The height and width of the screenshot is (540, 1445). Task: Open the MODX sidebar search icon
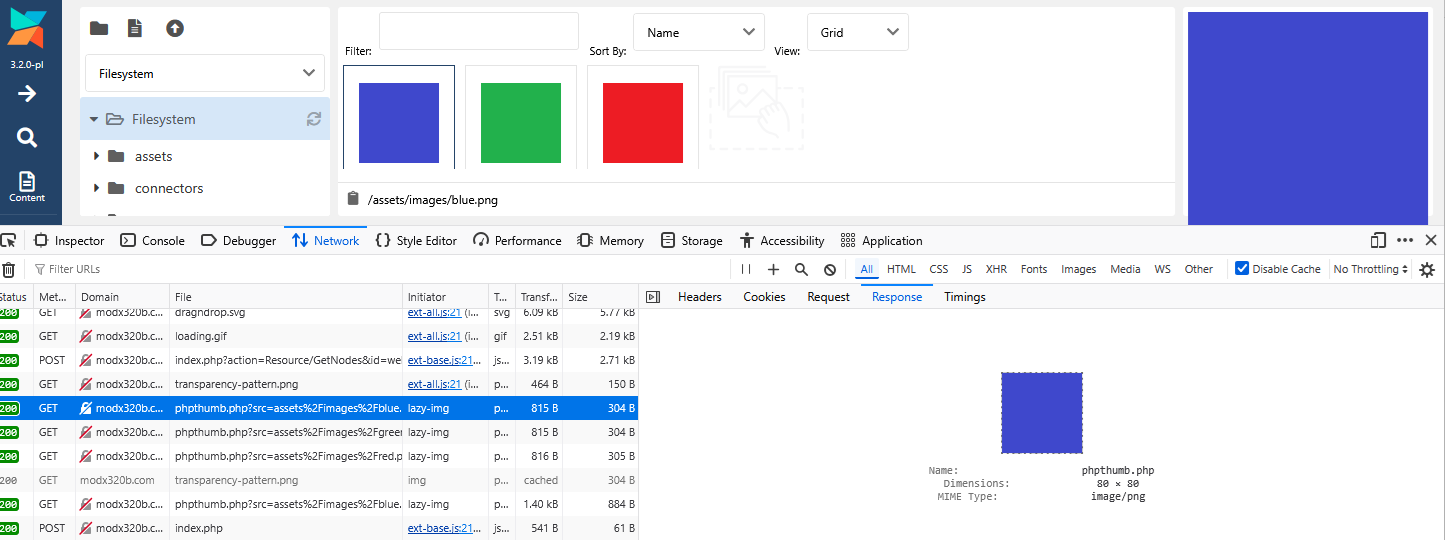(27, 138)
